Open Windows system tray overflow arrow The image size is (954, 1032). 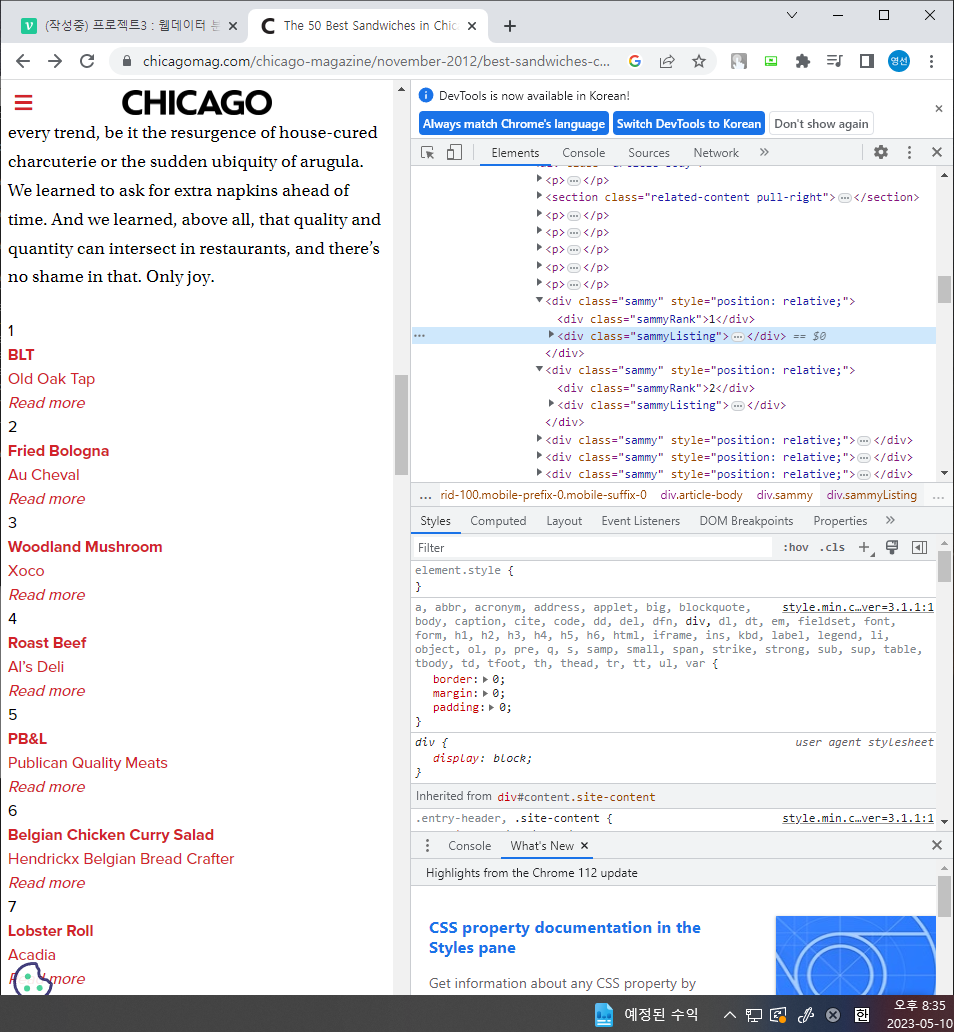(x=729, y=1014)
